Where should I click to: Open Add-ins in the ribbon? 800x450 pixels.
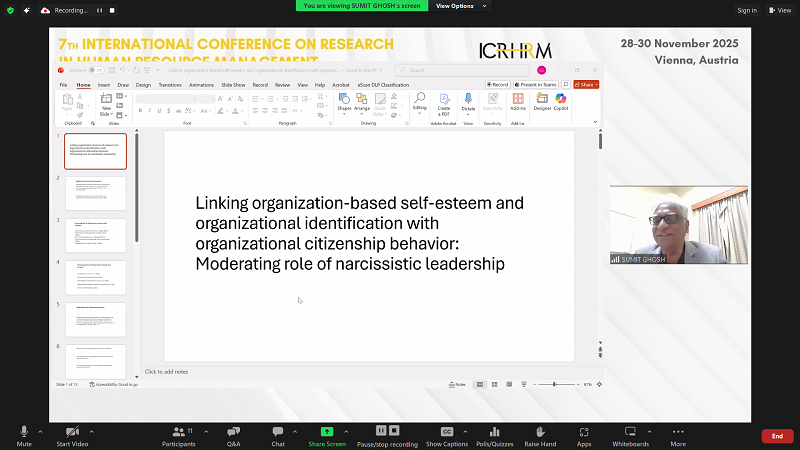518,102
